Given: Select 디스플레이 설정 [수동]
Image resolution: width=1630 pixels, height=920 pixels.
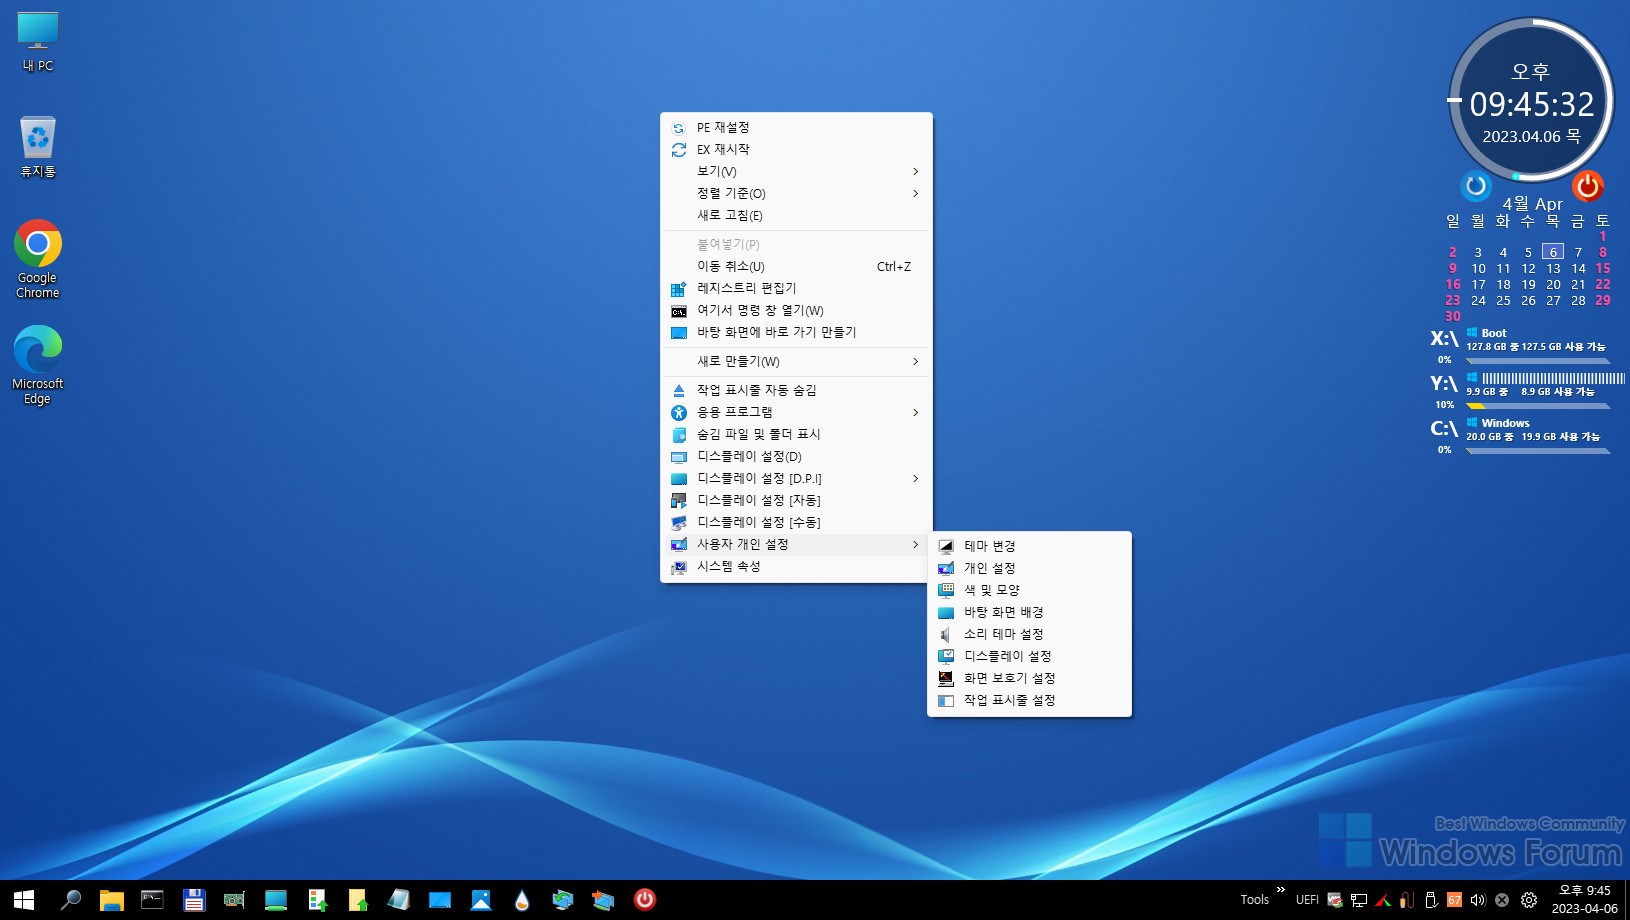Looking at the screenshot, I should (x=796, y=523).
